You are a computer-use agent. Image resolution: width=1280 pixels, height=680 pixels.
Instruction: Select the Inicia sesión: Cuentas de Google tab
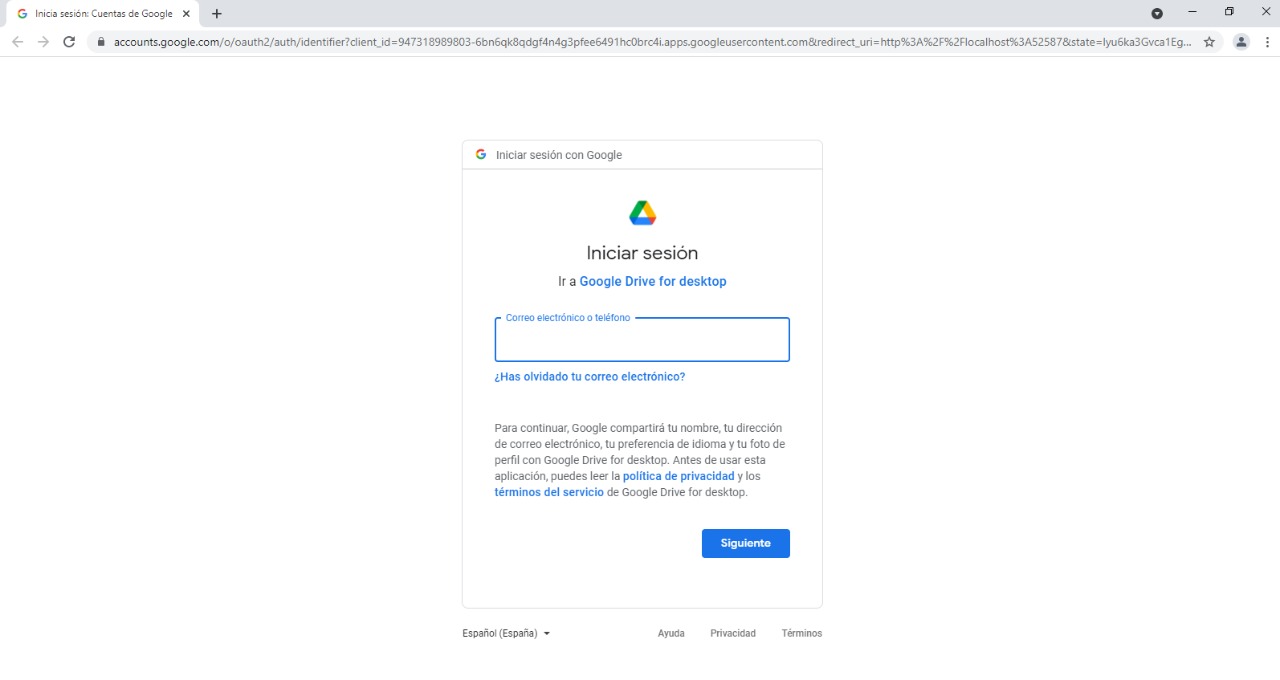[102, 14]
